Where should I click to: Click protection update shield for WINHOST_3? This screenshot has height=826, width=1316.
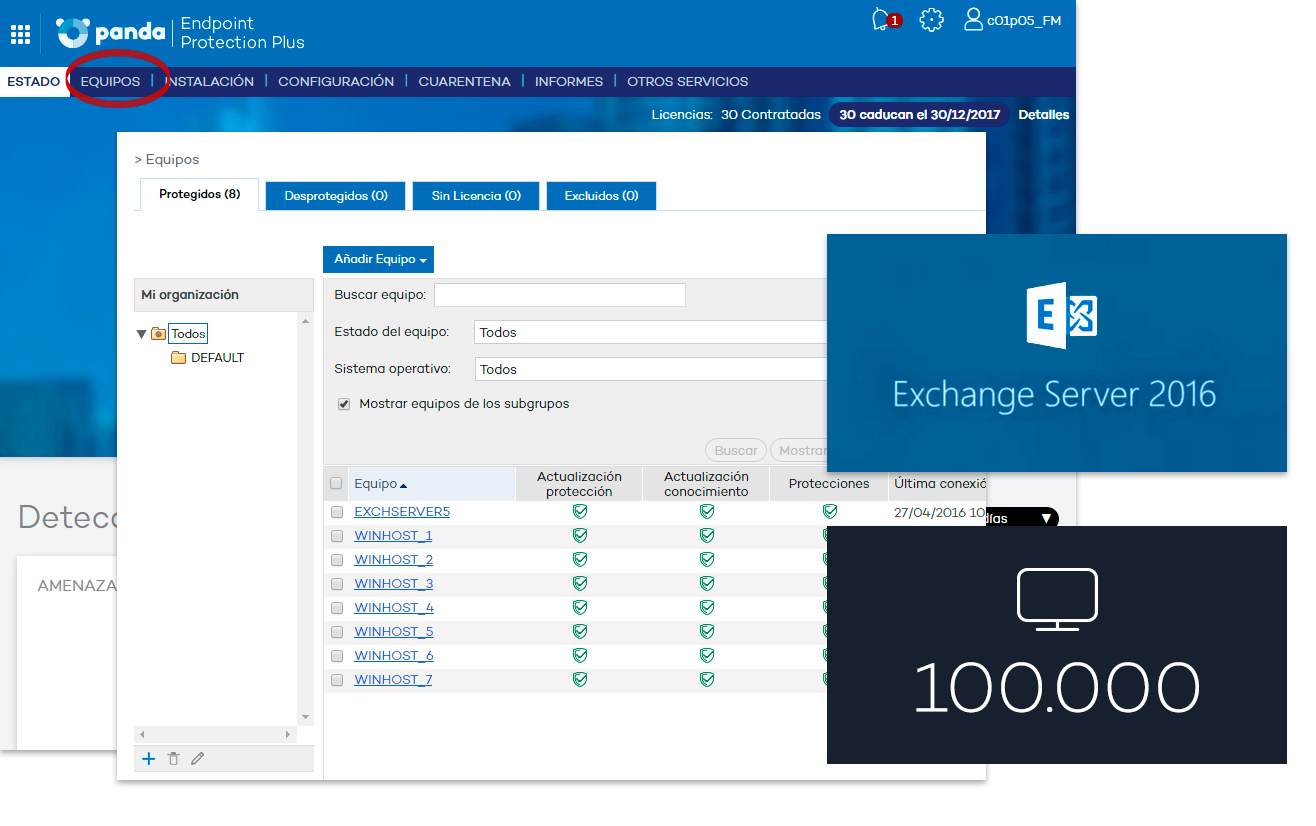tap(579, 583)
